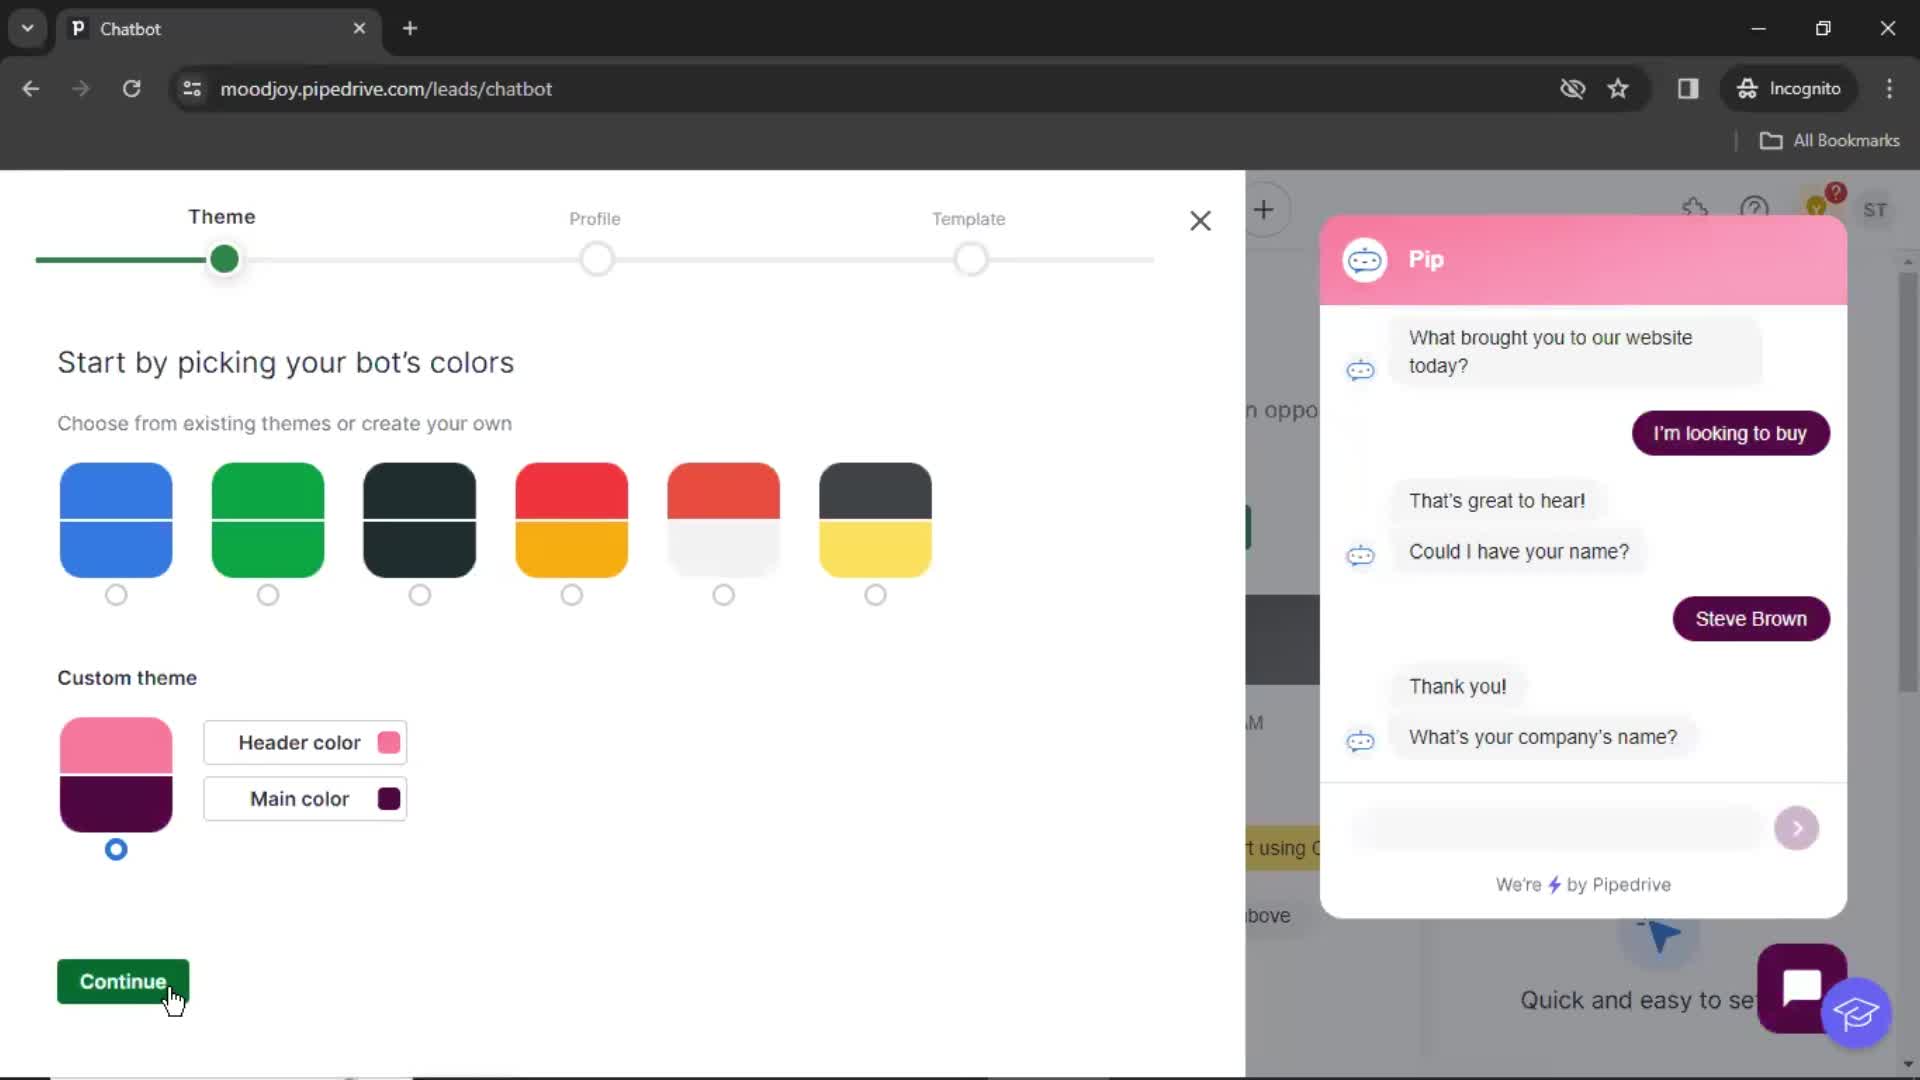Screen dimensions: 1920x1080
Task: Send message with the arrow button
Action: click(x=1797, y=828)
